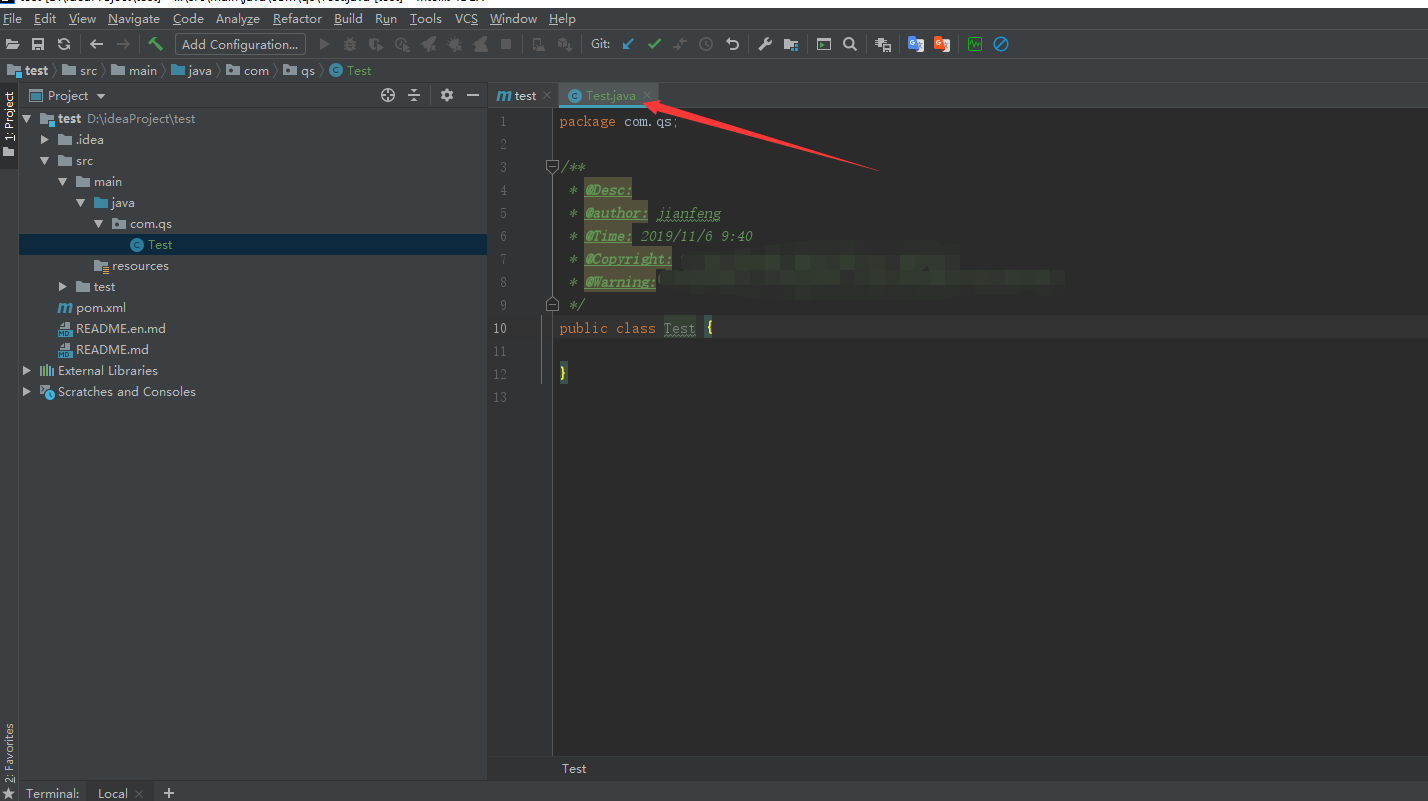This screenshot has height=801, width=1428.
Task: Click the Run play icon
Action: [x=324, y=44]
